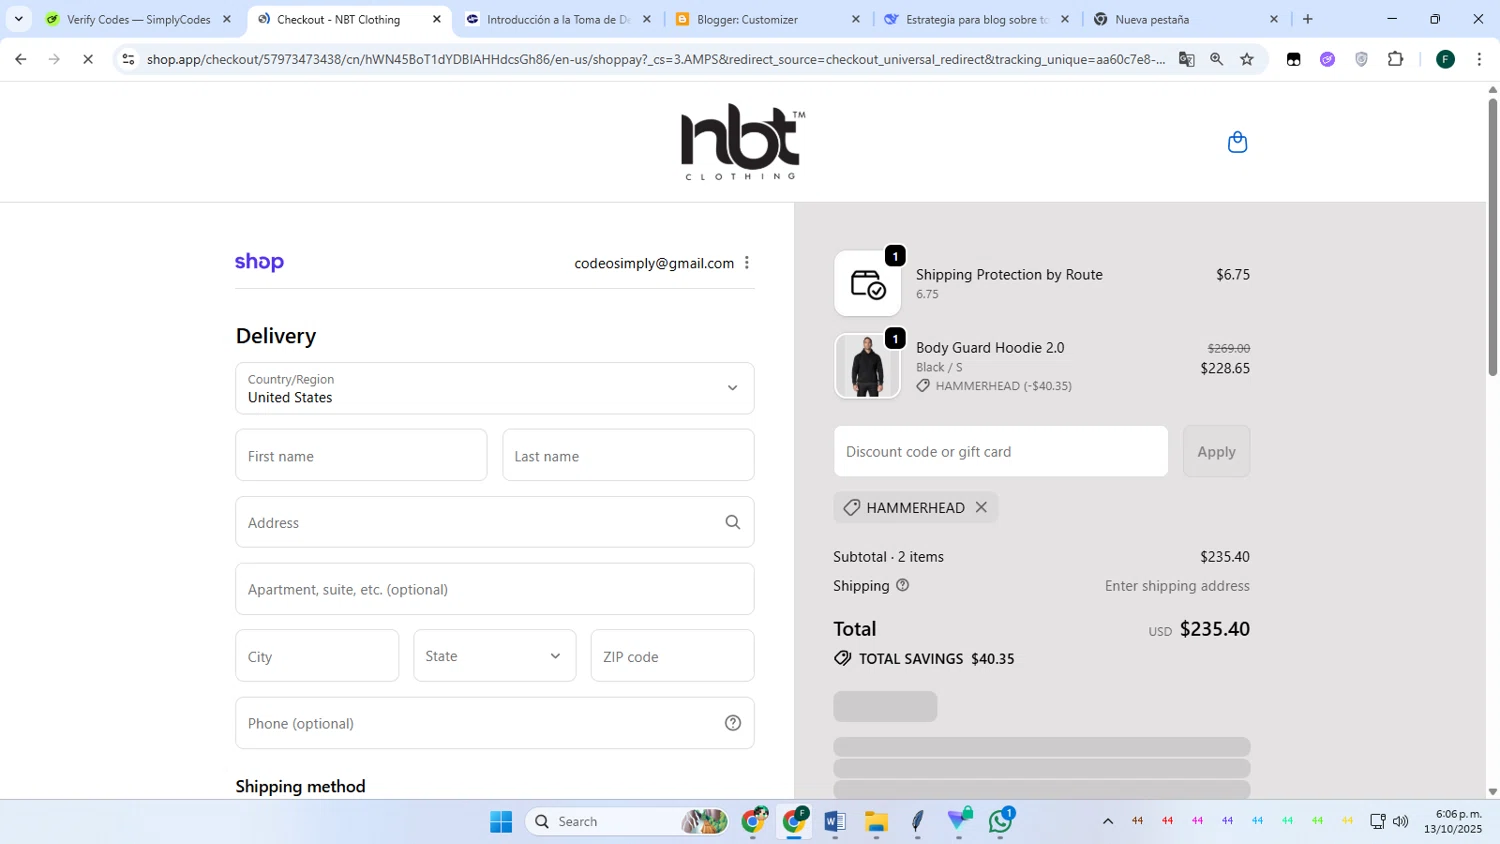Open the Windows Start menu
Screen dimensions: 1500x844
click(501, 821)
